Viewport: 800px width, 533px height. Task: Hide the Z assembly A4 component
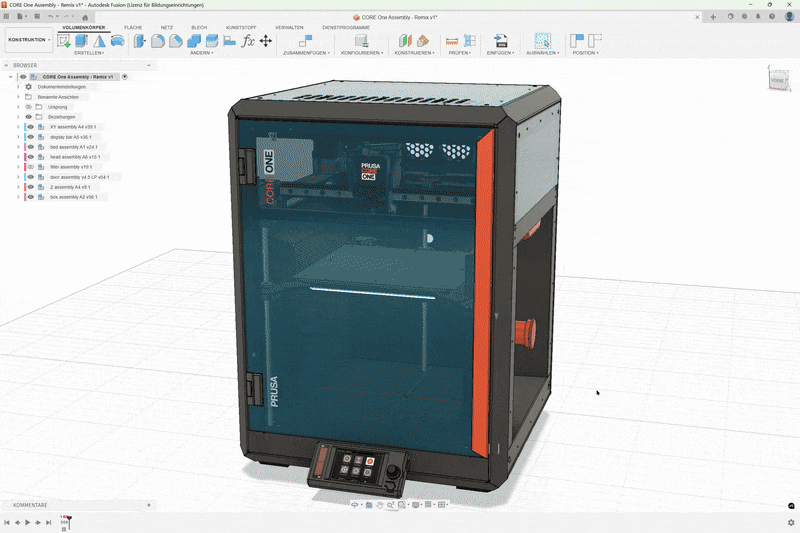31,187
